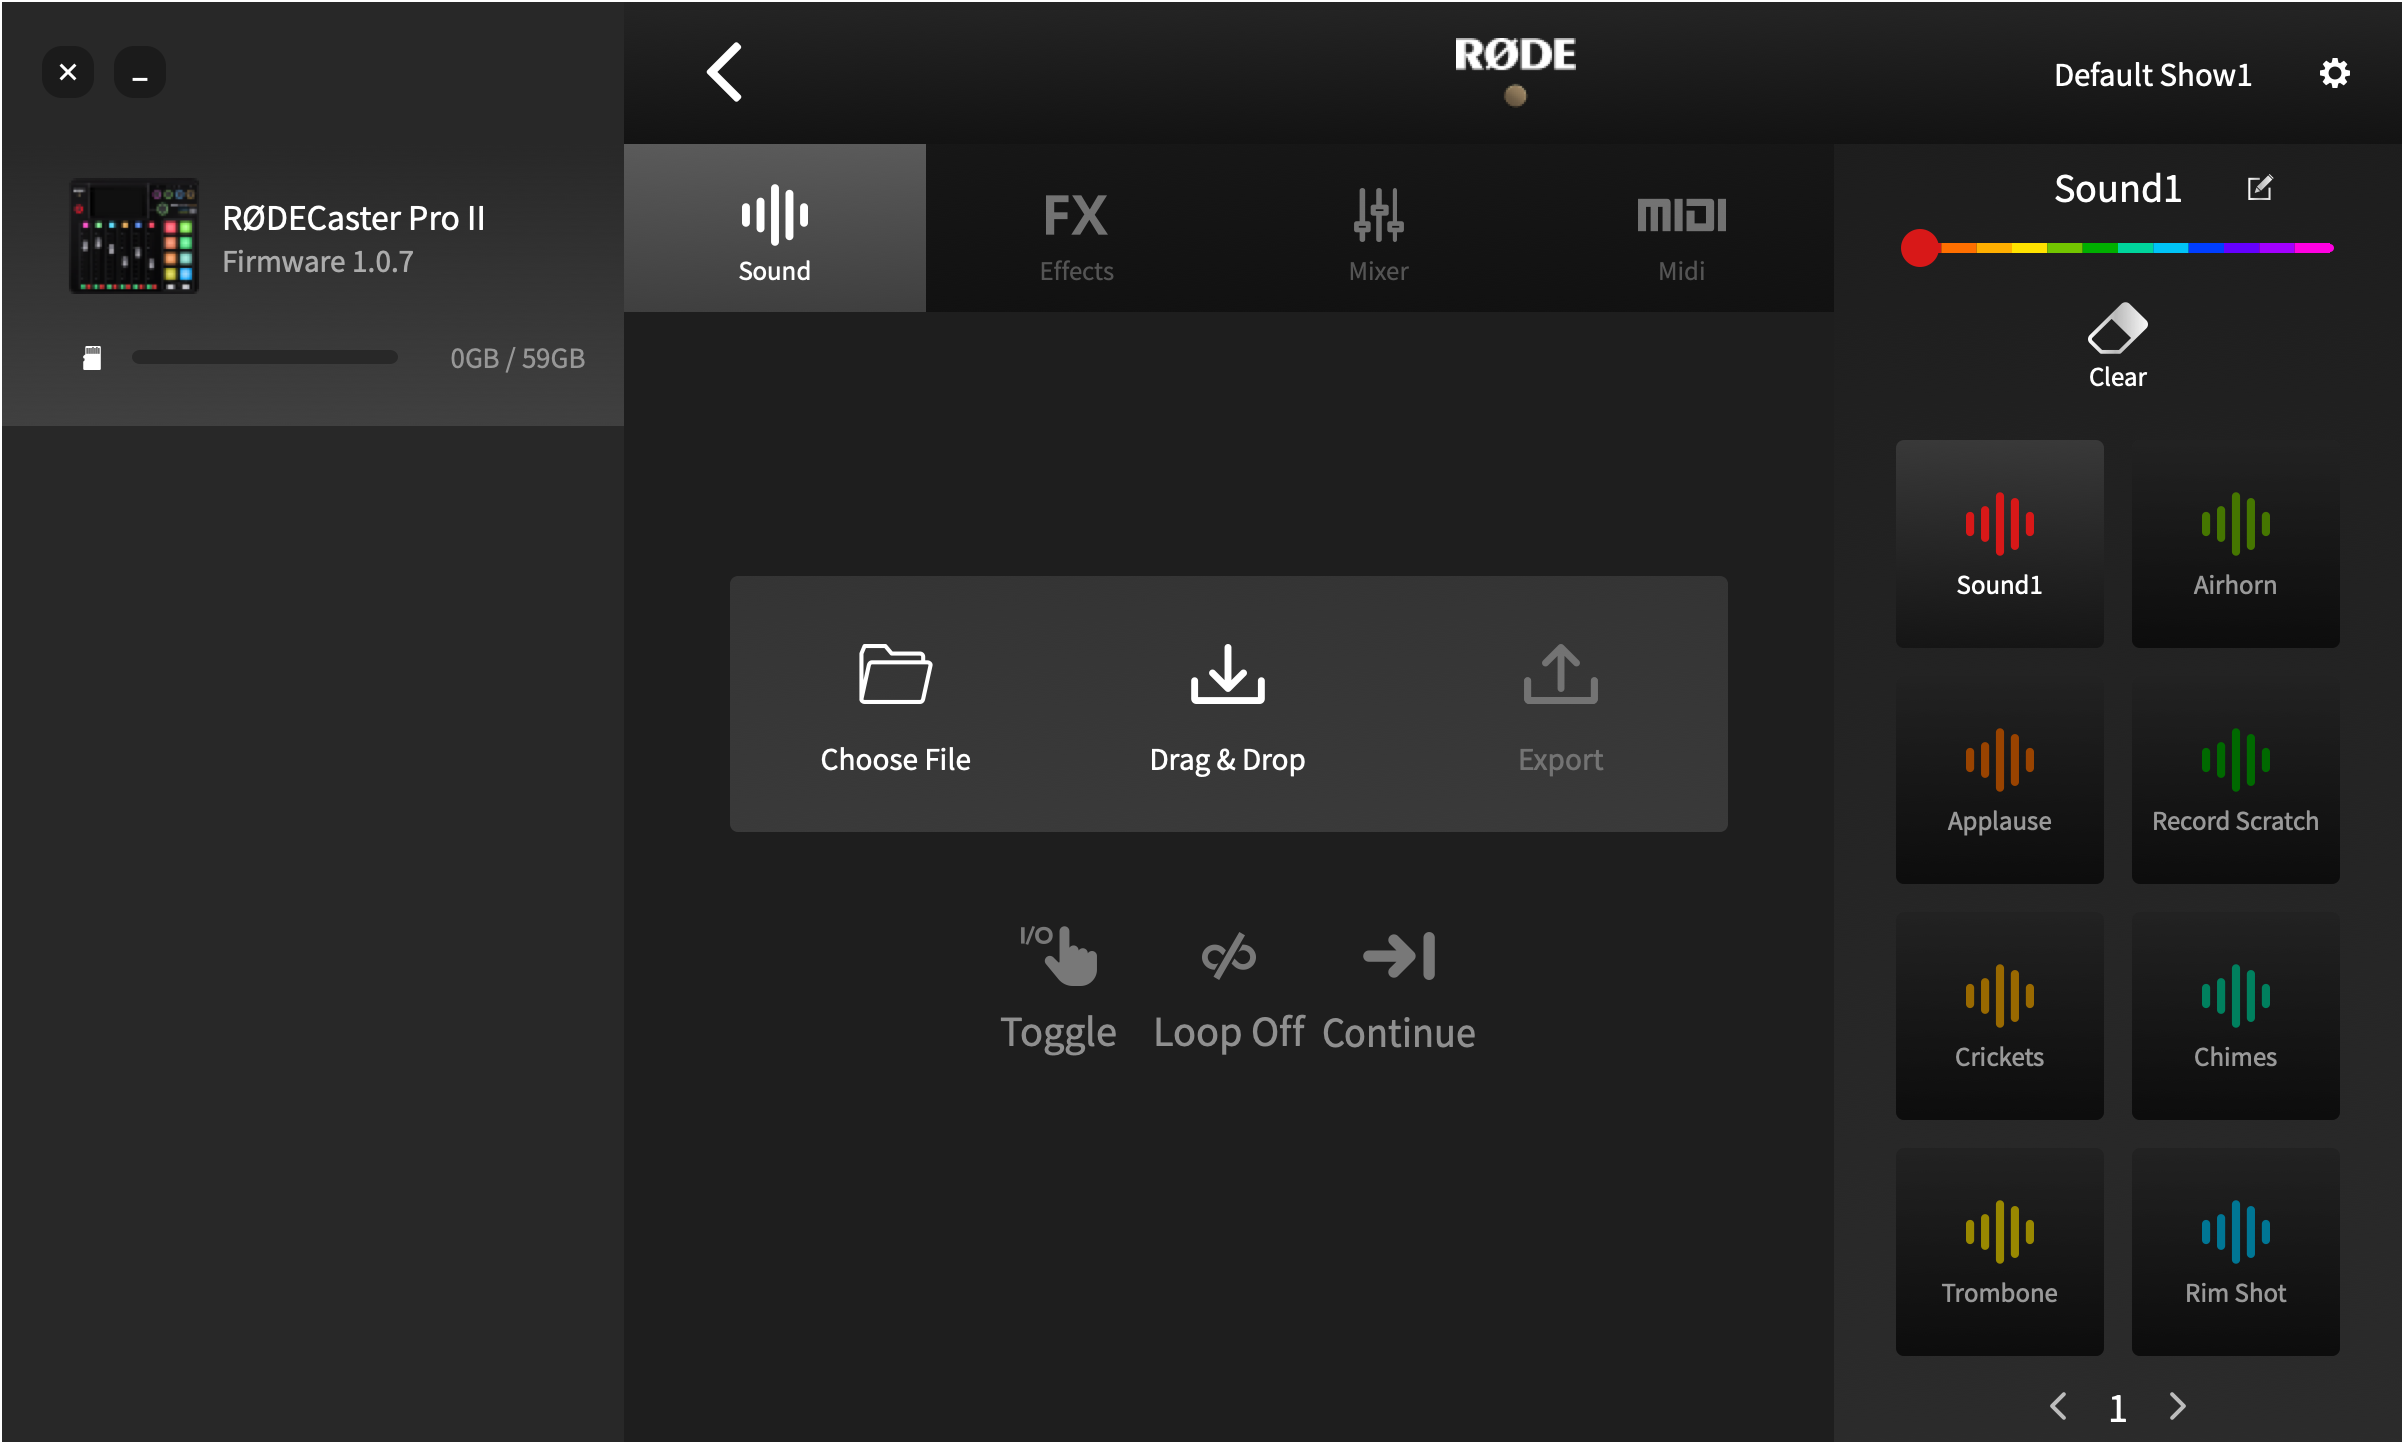Click Choose File folder icon
2404x1444 pixels.
895,675
